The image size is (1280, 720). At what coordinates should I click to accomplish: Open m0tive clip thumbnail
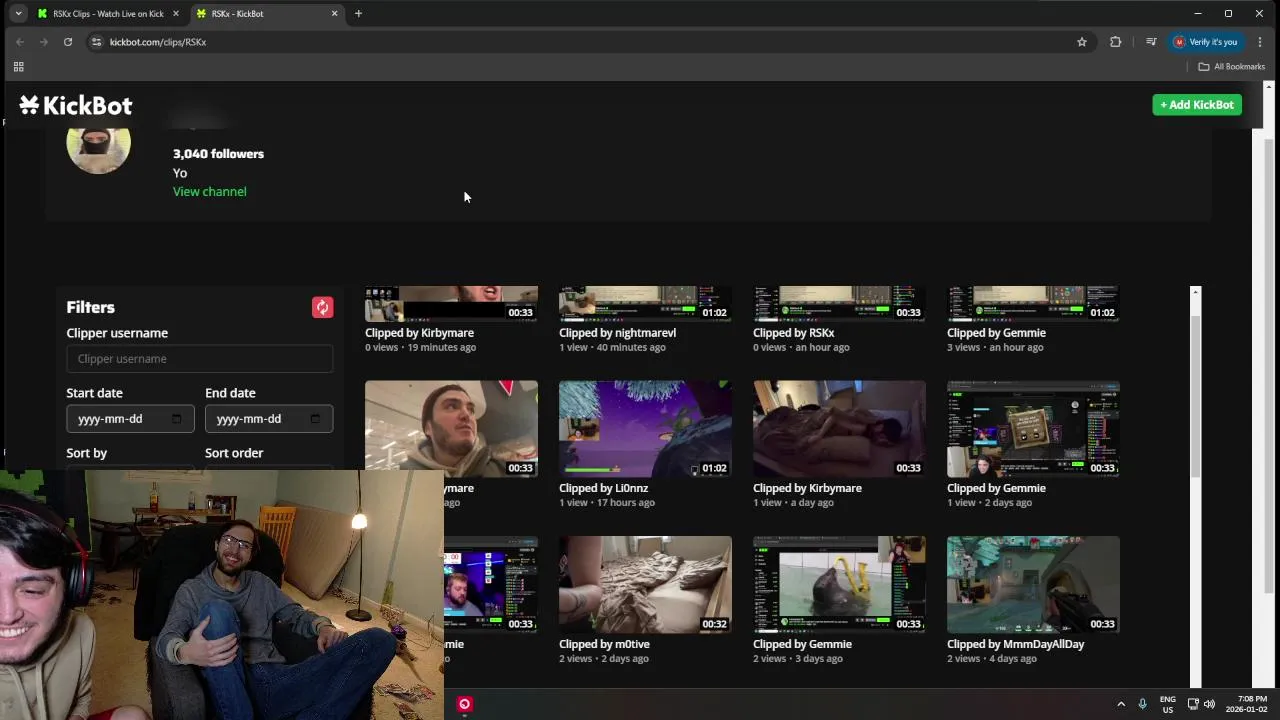click(x=645, y=585)
